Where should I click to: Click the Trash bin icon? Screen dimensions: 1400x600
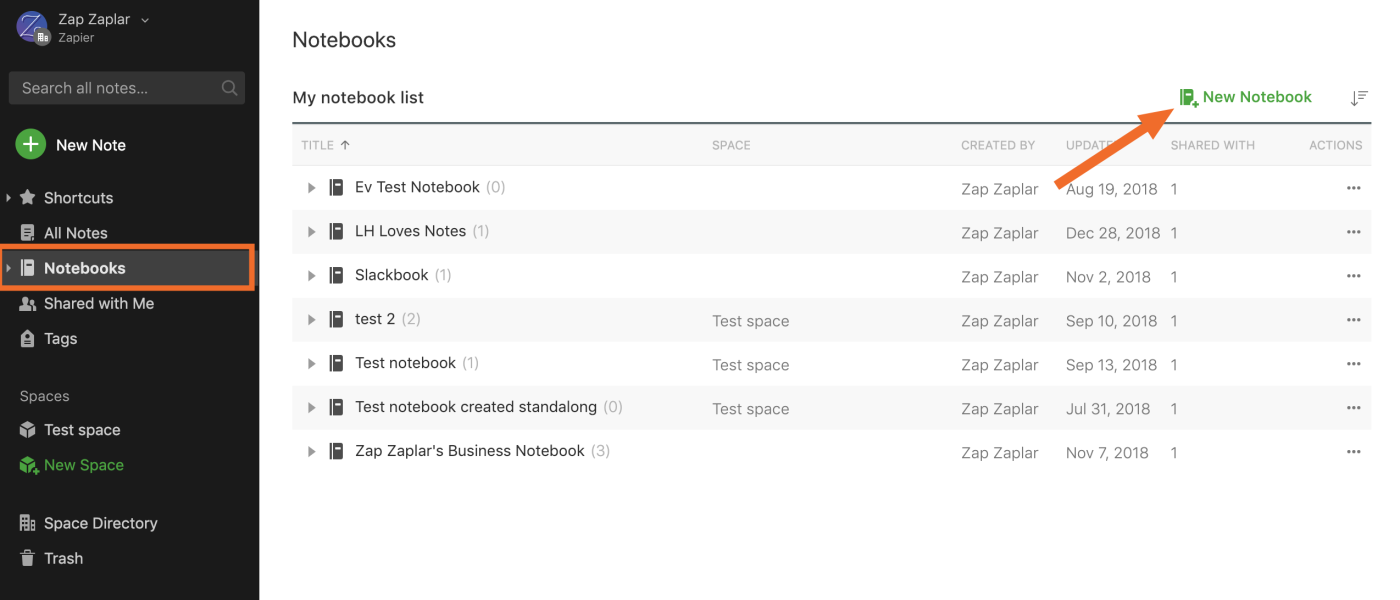(x=27, y=558)
